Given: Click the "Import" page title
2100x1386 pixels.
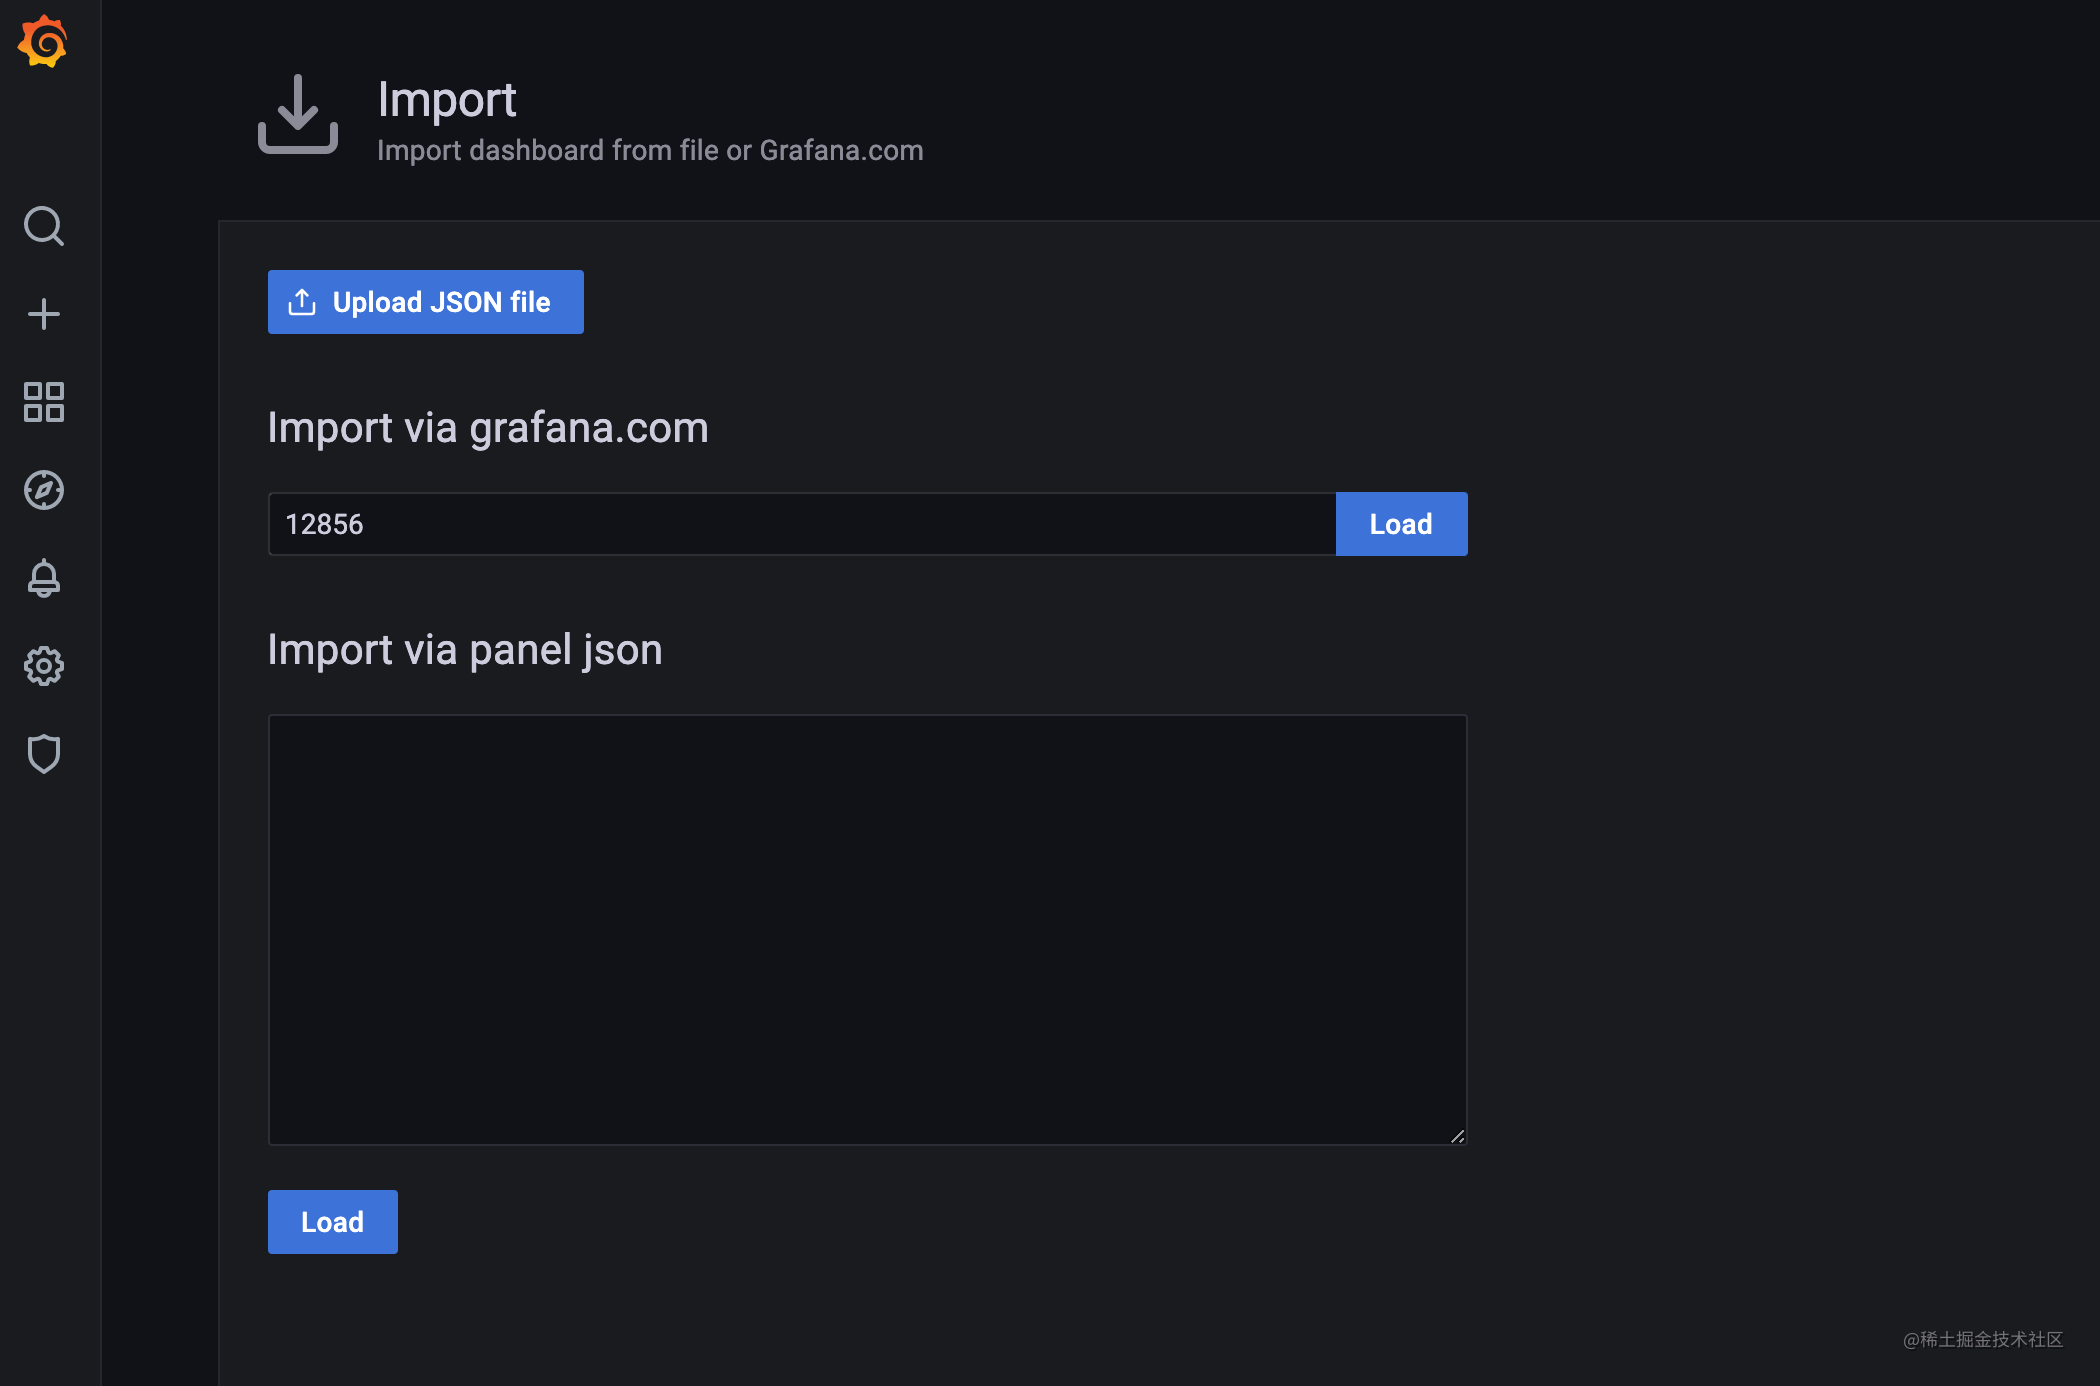Looking at the screenshot, I should [x=446, y=100].
